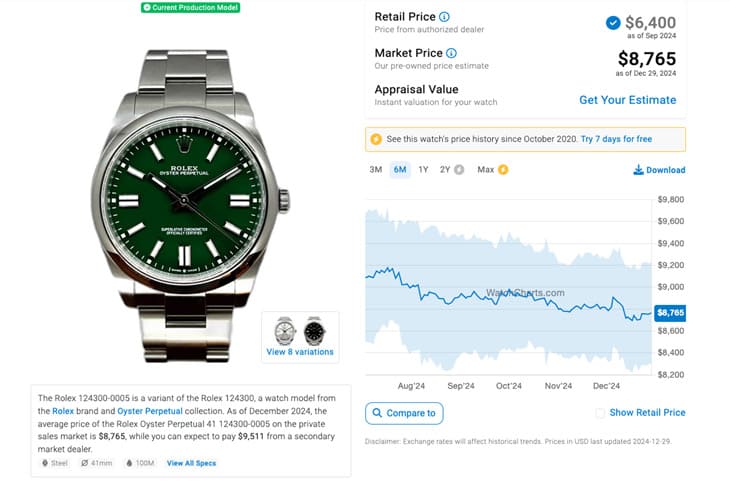Click the premium badge beside Max
The width and height of the screenshot is (730, 482).
pyautogui.click(x=503, y=170)
